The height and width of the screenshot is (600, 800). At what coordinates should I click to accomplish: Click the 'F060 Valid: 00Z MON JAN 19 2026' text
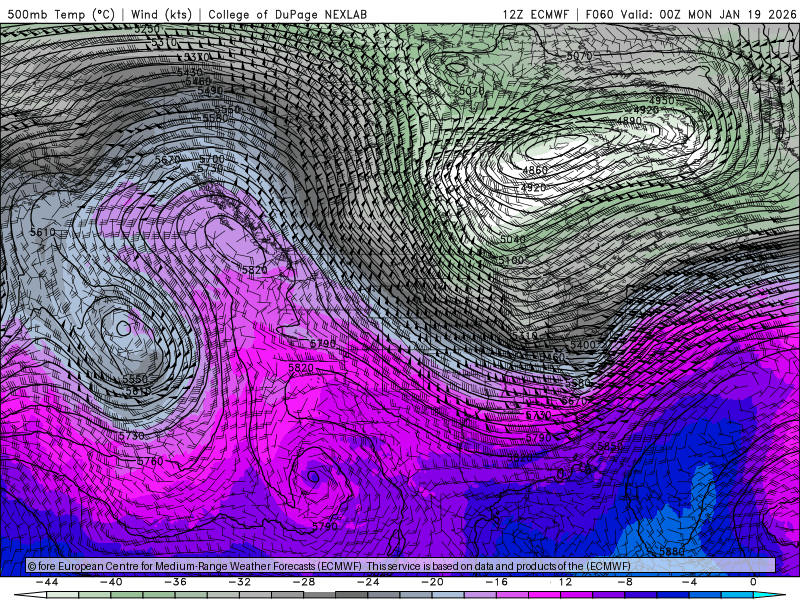(691, 14)
